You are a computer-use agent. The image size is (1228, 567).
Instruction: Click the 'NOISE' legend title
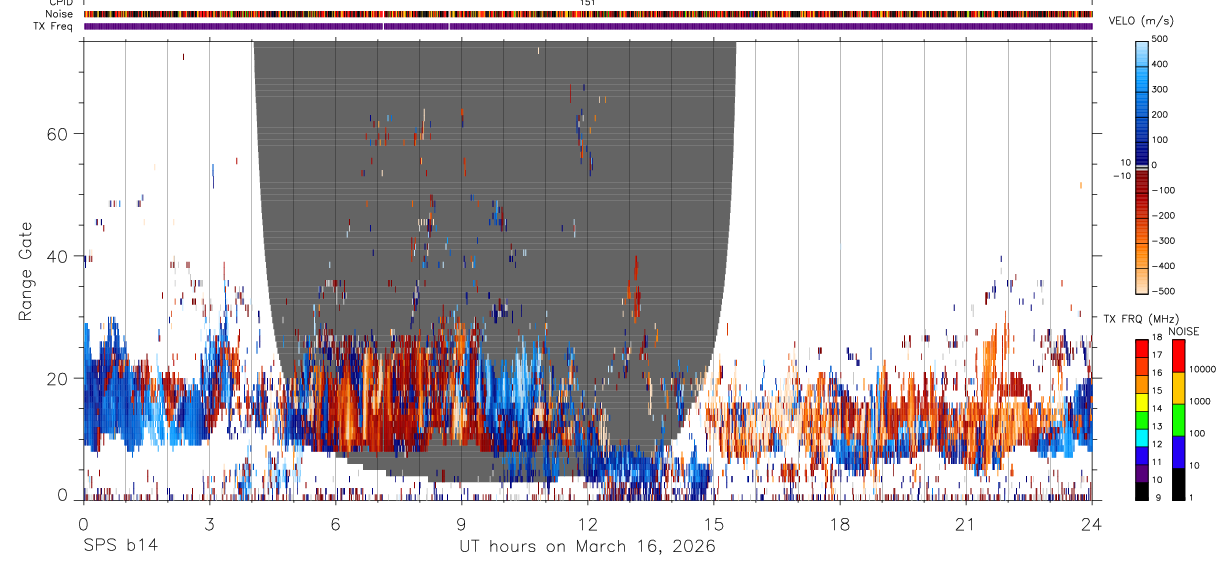point(1184,331)
